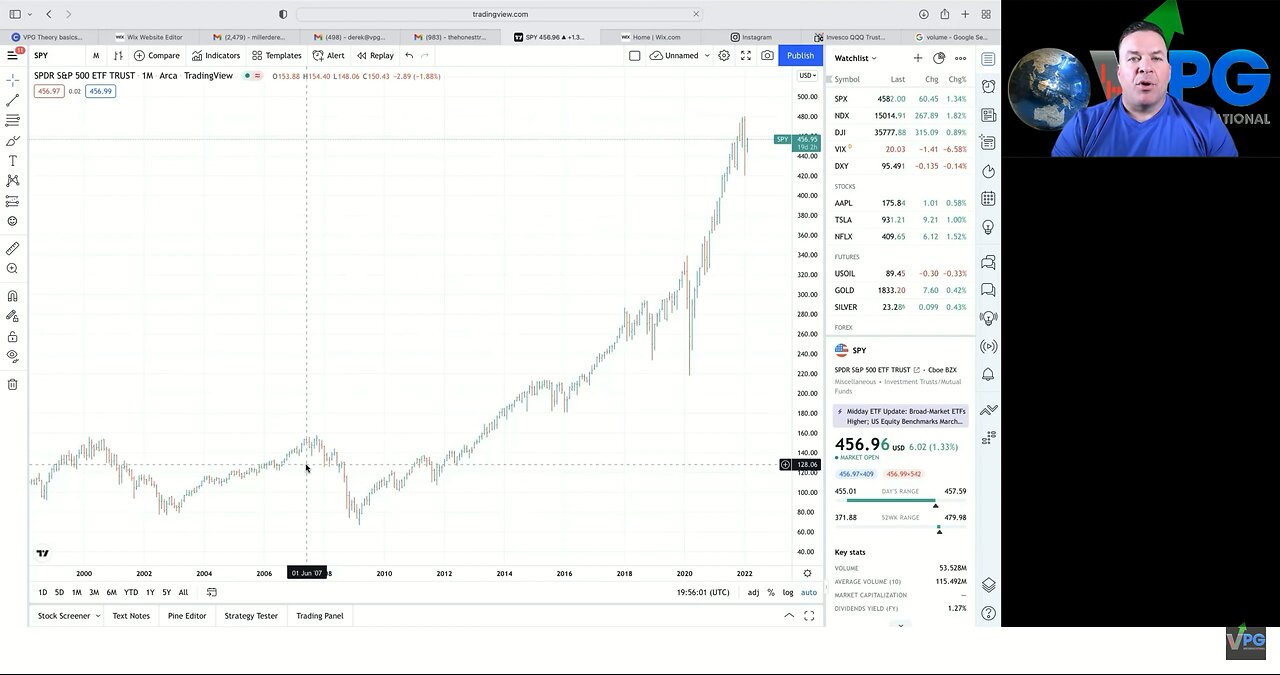Take a chart snapshot with camera icon
Screen dimensions: 1280x675
coord(767,56)
